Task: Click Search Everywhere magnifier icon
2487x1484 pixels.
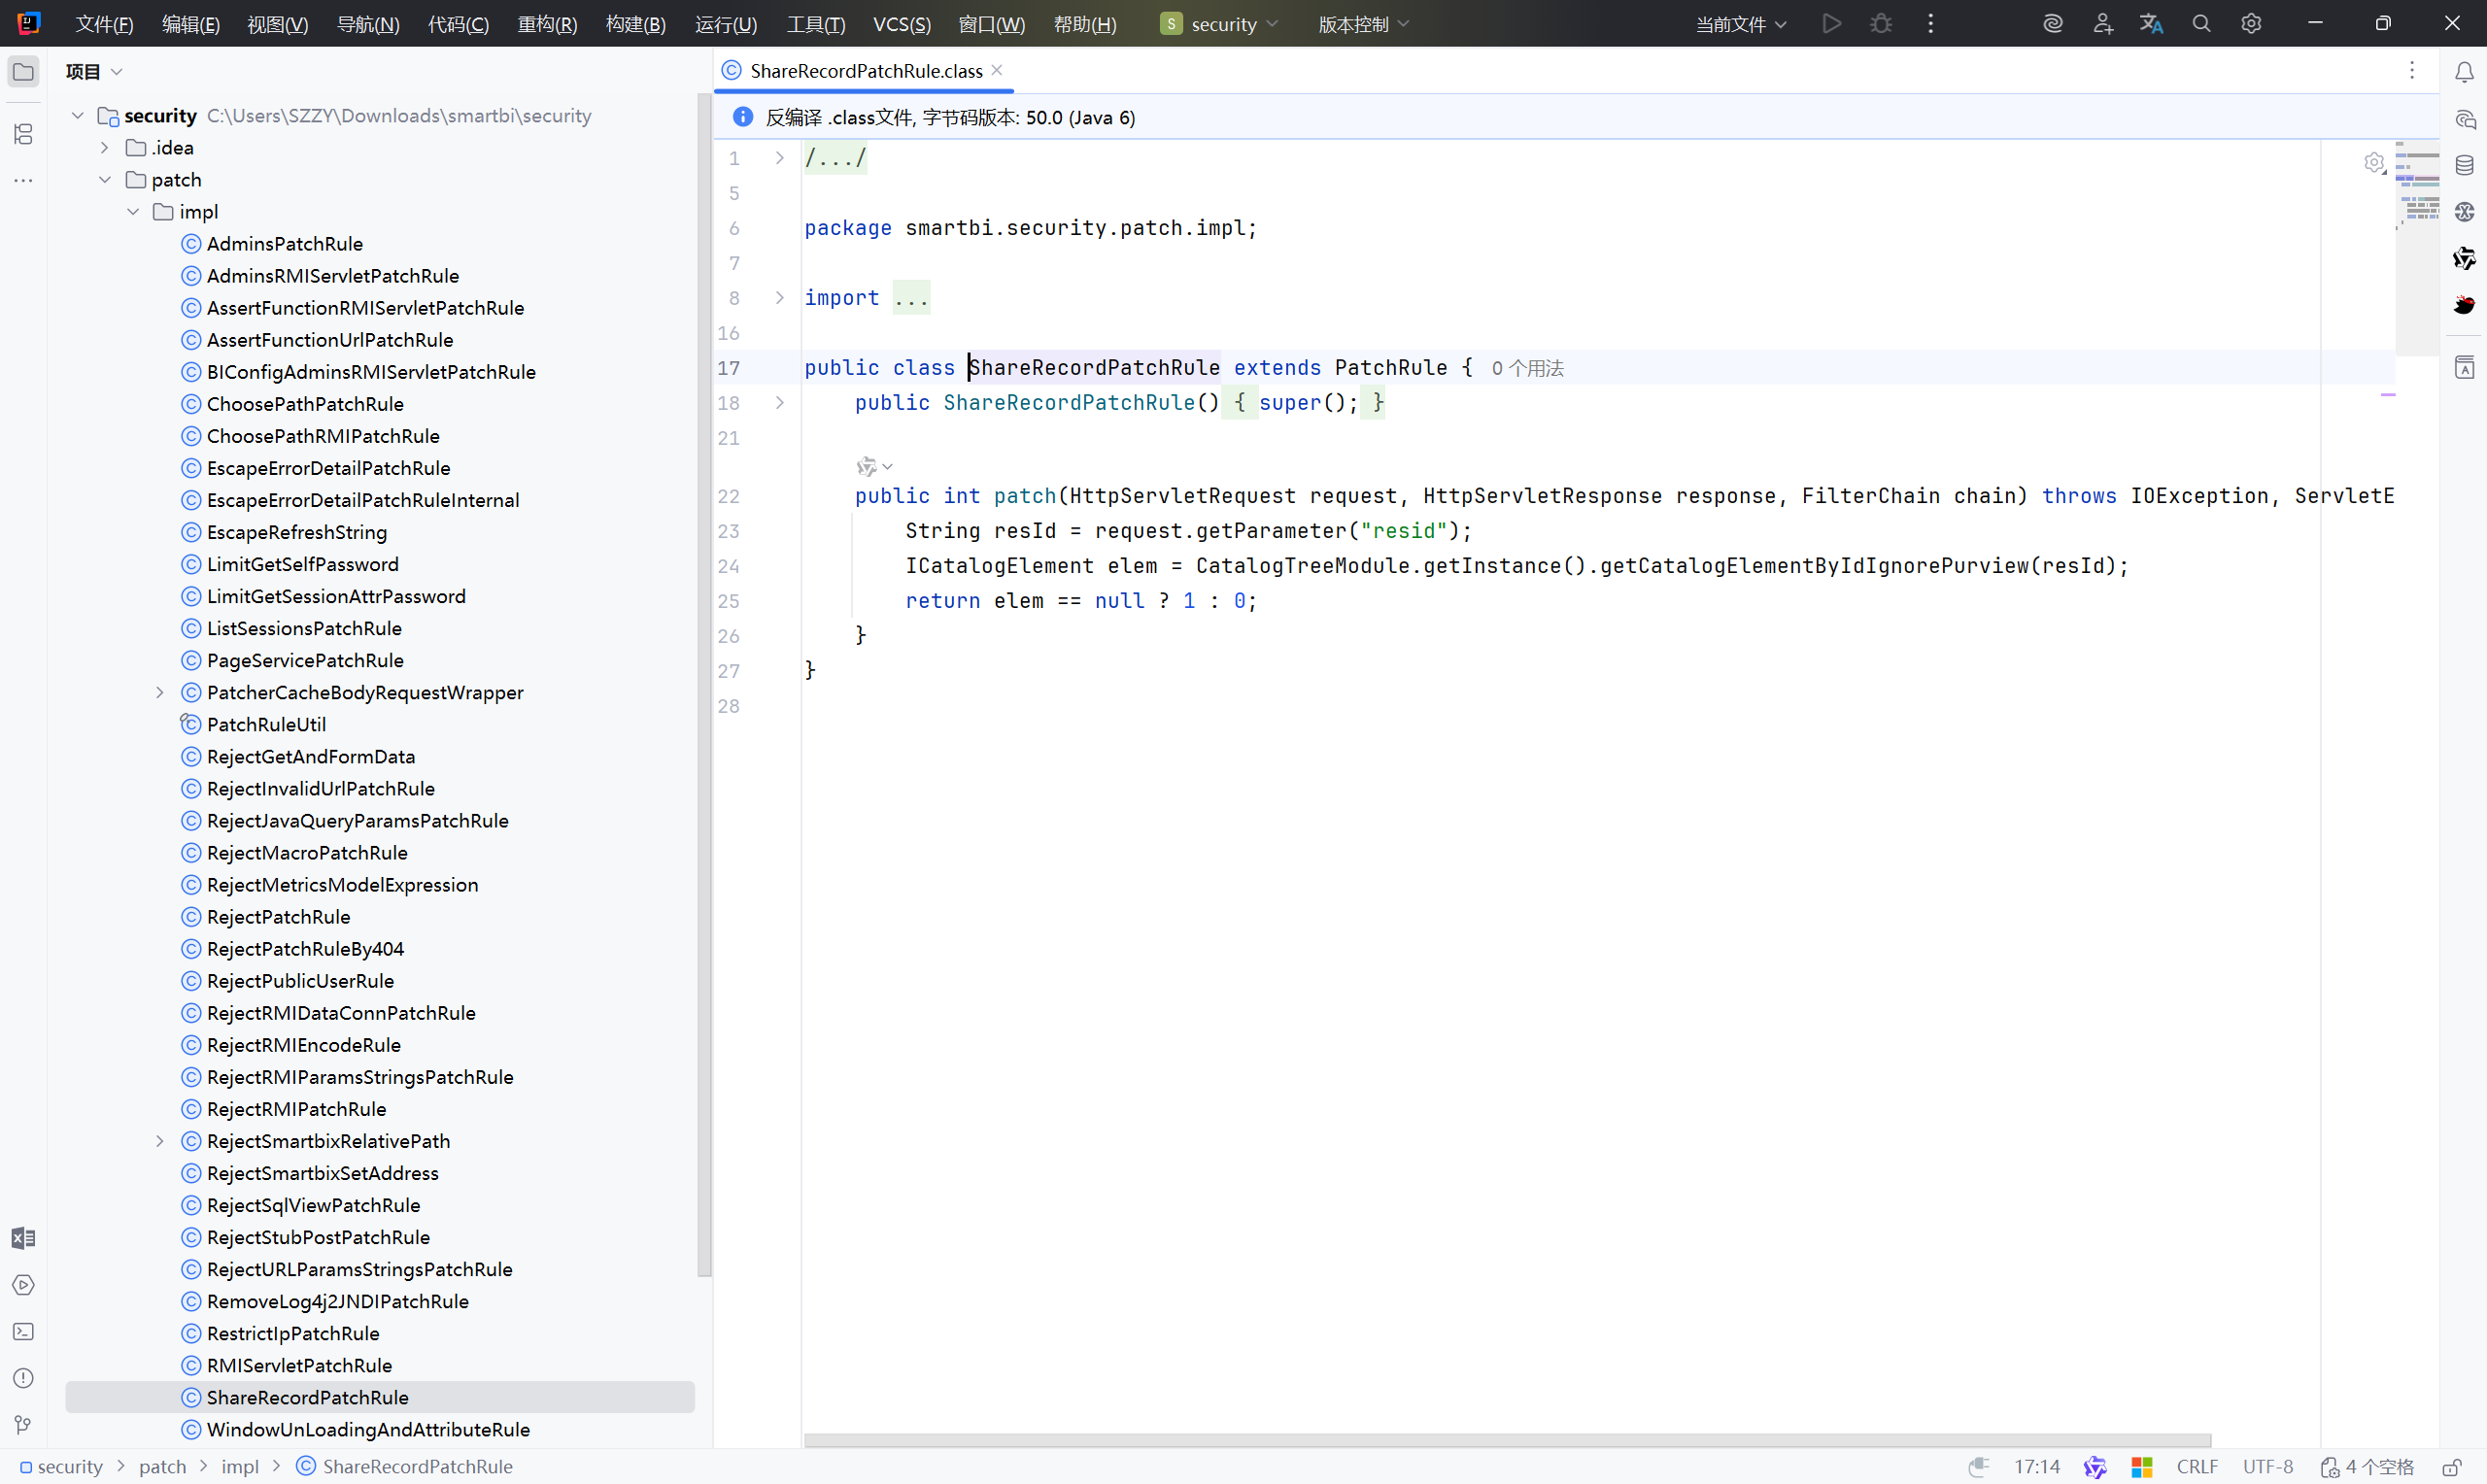Action: (2201, 24)
